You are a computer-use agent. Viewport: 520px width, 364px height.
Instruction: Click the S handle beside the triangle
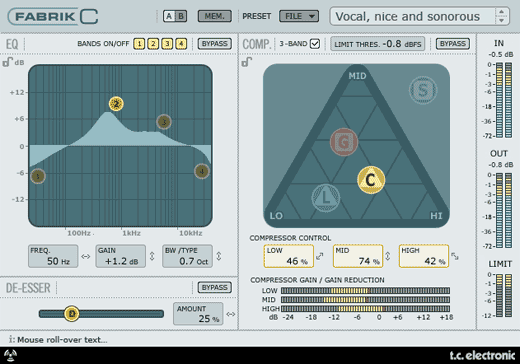423,90
